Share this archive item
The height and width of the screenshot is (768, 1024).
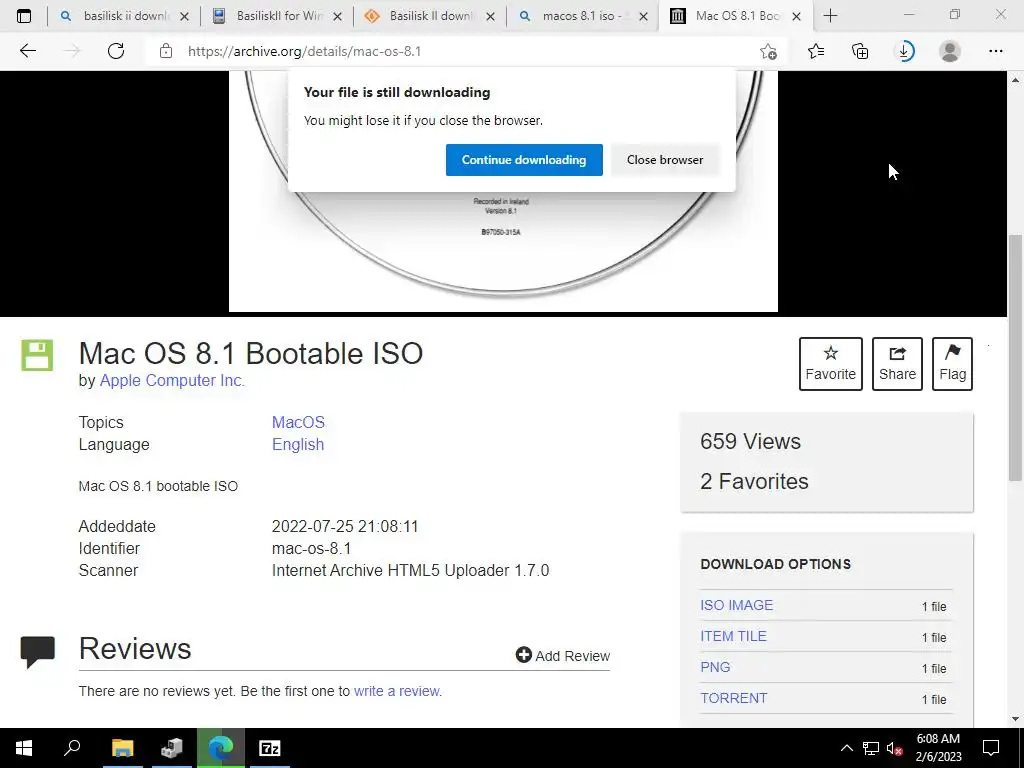point(897,364)
